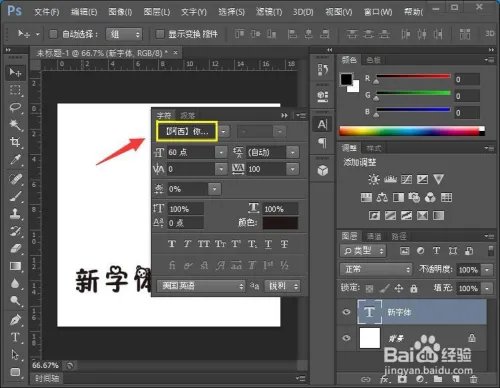Toggle Faux Italic style button
This screenshot has width=500, height=388.
[x=187, y=244]
